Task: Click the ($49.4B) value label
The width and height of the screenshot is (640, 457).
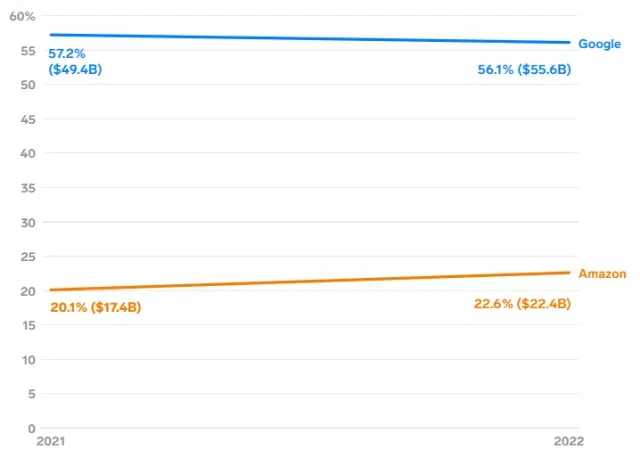Action: pyautogui.click(x=75, y=70)
